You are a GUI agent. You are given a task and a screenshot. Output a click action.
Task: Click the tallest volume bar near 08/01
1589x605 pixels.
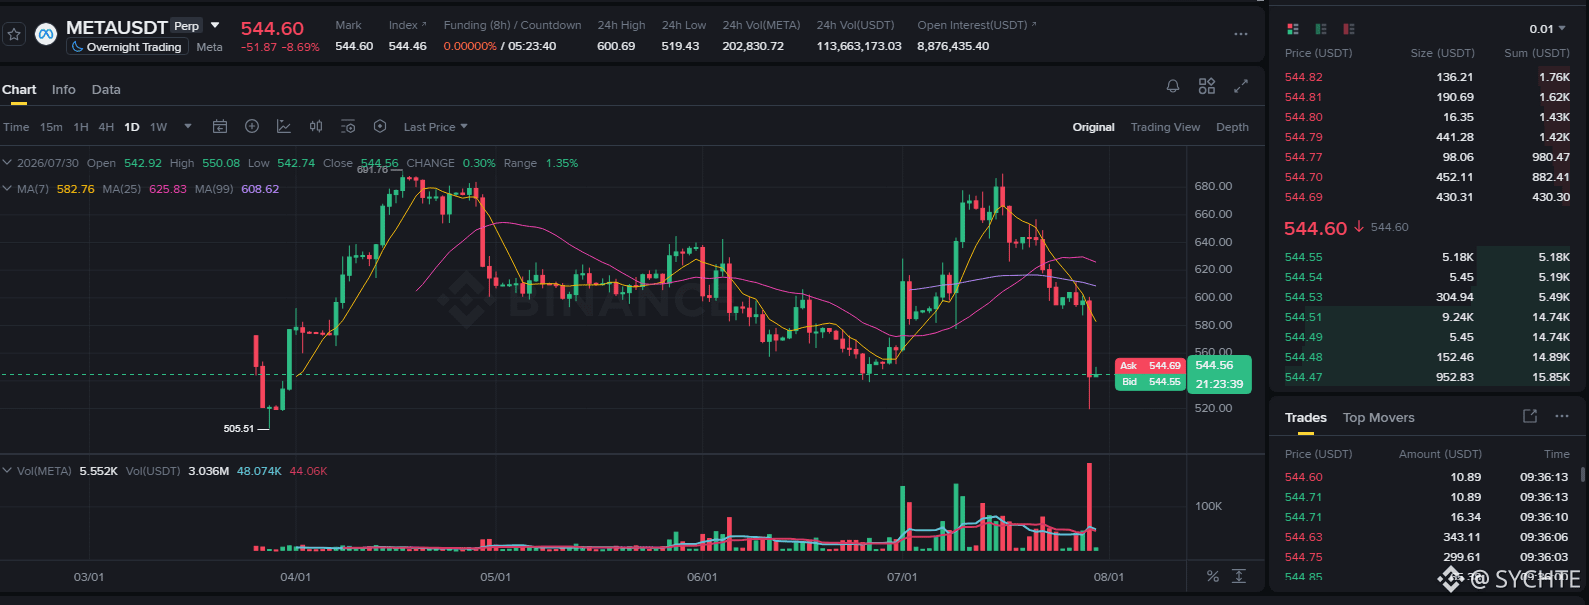pyautogui.click(x=1089, y=506)
